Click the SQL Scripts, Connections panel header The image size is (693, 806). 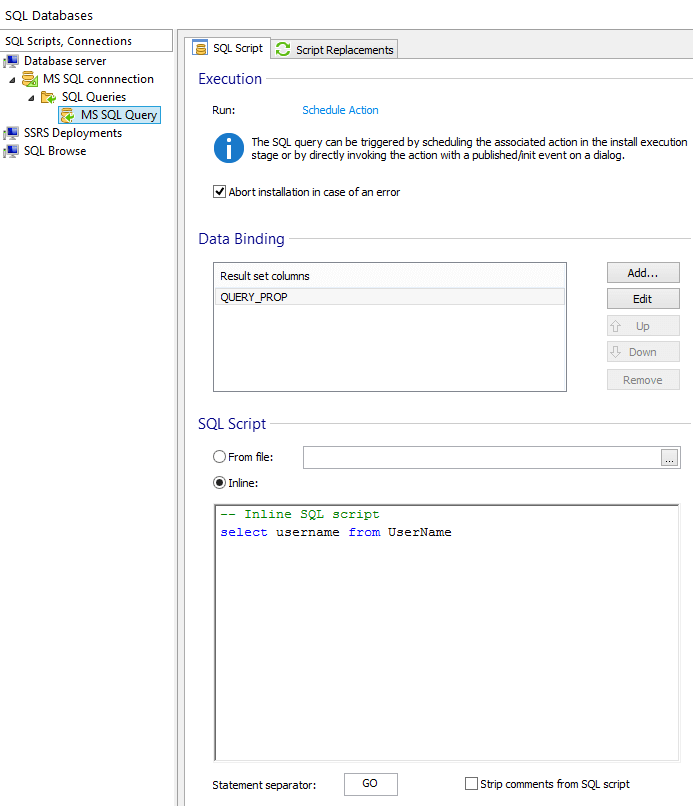coord(86,41)
